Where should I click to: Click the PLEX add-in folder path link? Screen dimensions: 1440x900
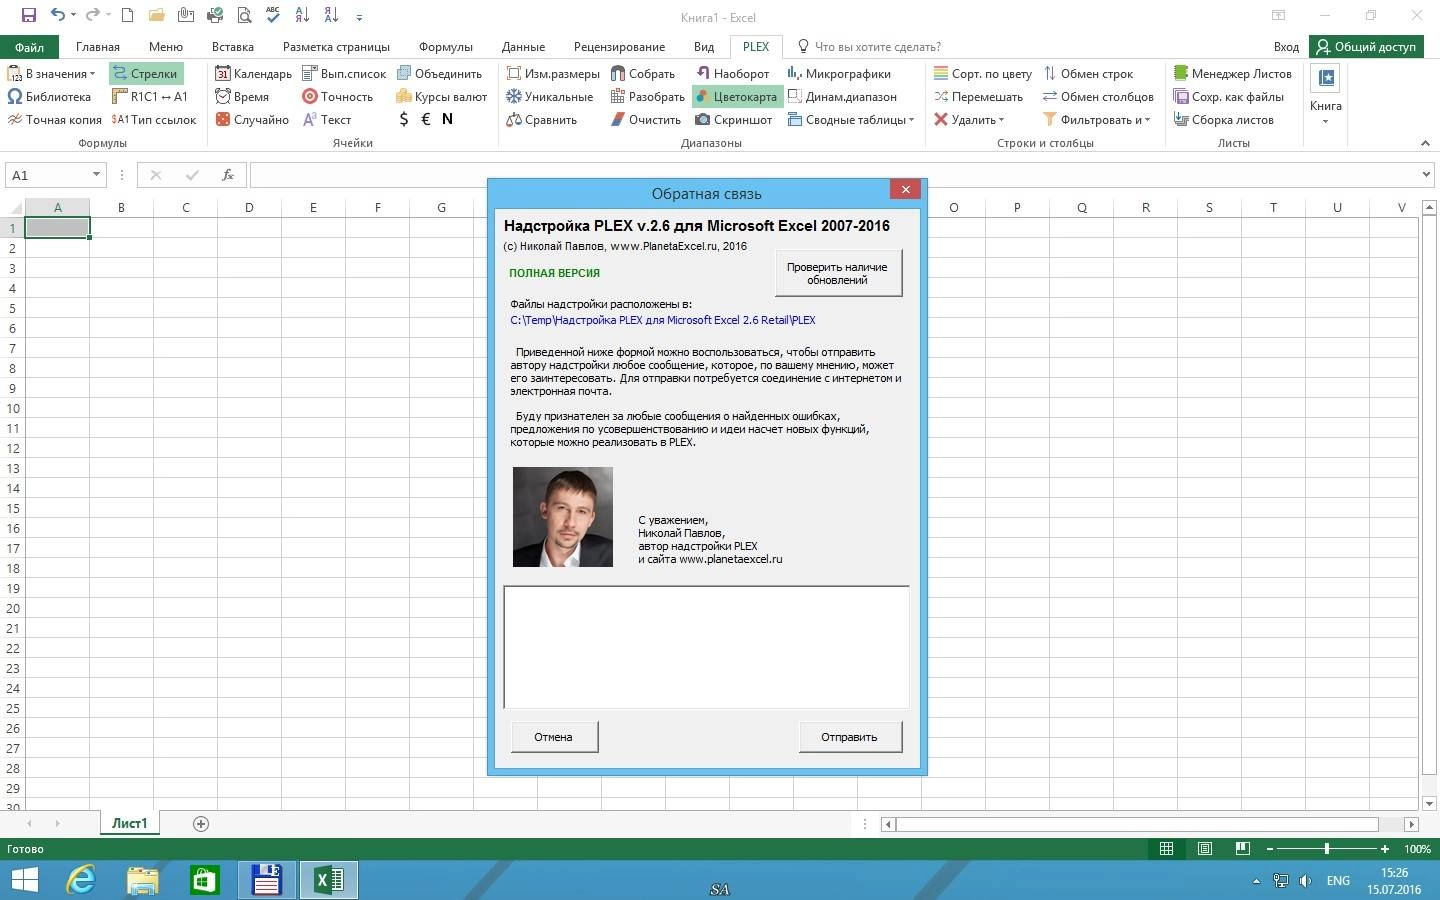[663, 320]
